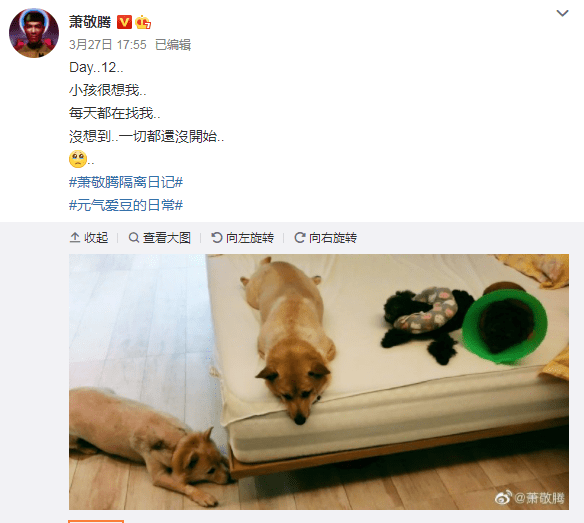Viewport: 584px width, 523px height.
Task: Open the #萧敬腾隔离日记# hashtag
Action: click(126, 182)
